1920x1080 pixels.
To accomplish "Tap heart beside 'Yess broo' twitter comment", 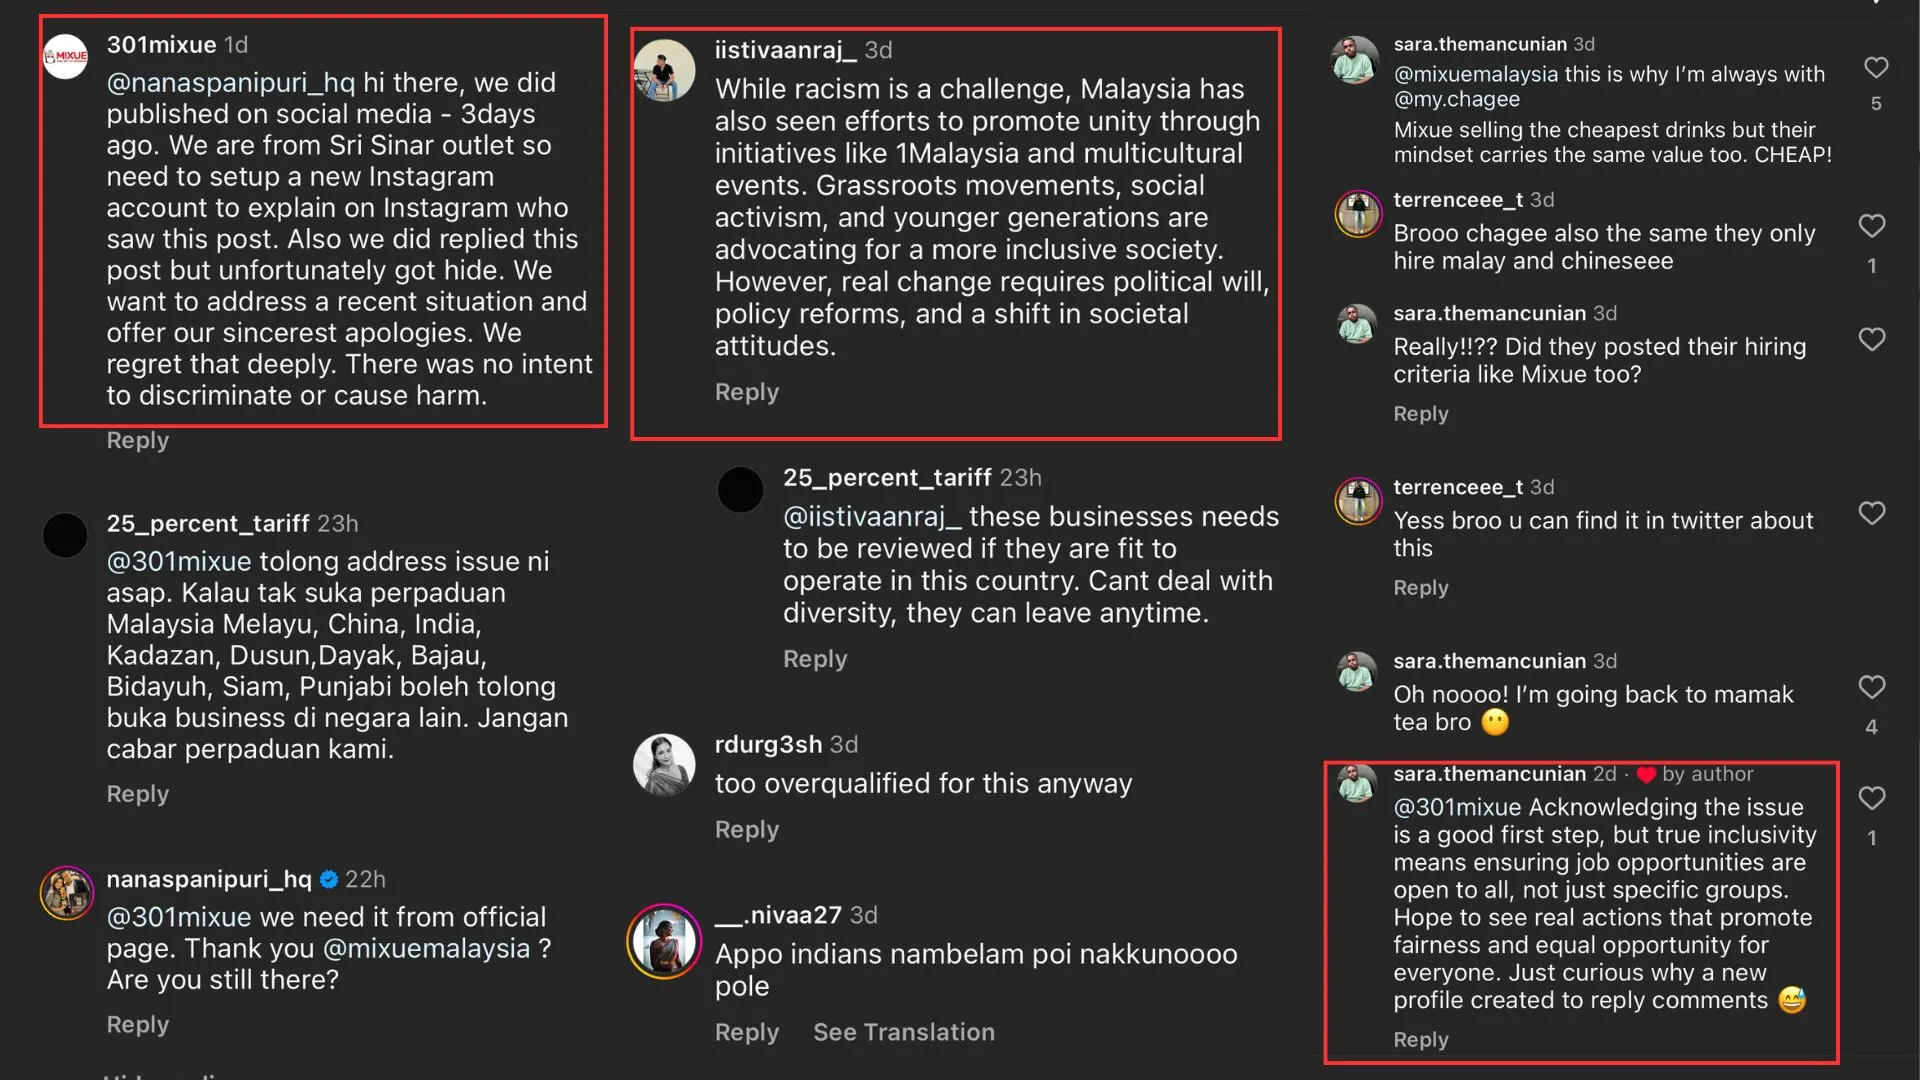I will 1871,514.
